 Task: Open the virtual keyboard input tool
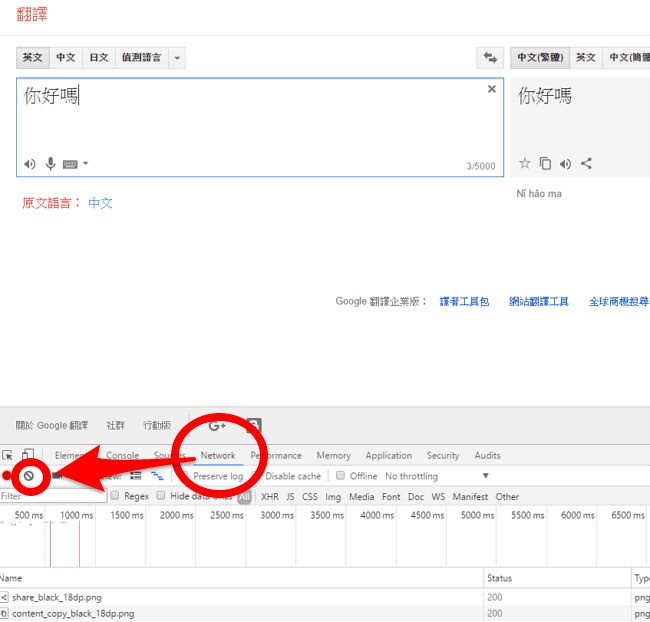pyautogui.click(x=70, y=164)
